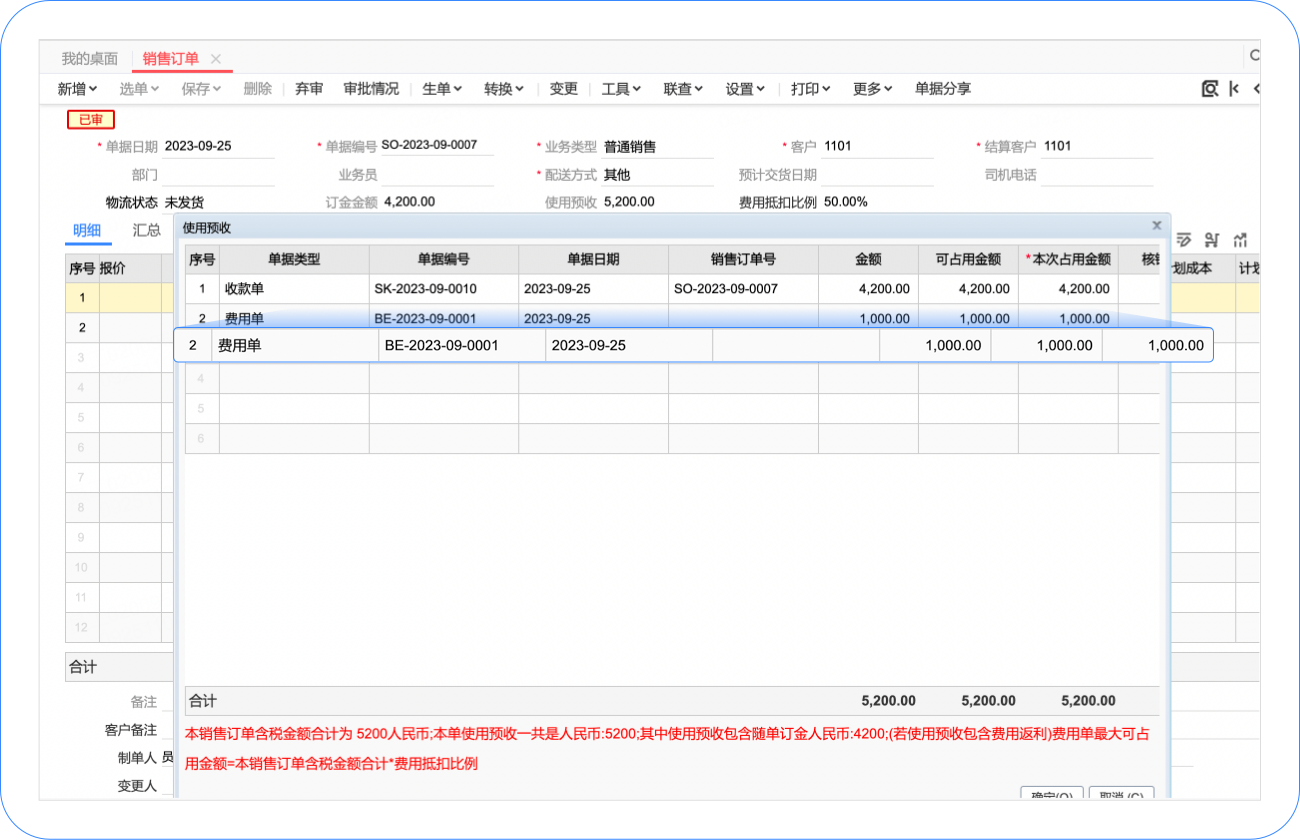Viewport: 1300px width, 840px height.
Task: Click the edit-lines icon above the grid
Action: [1185, 239]
